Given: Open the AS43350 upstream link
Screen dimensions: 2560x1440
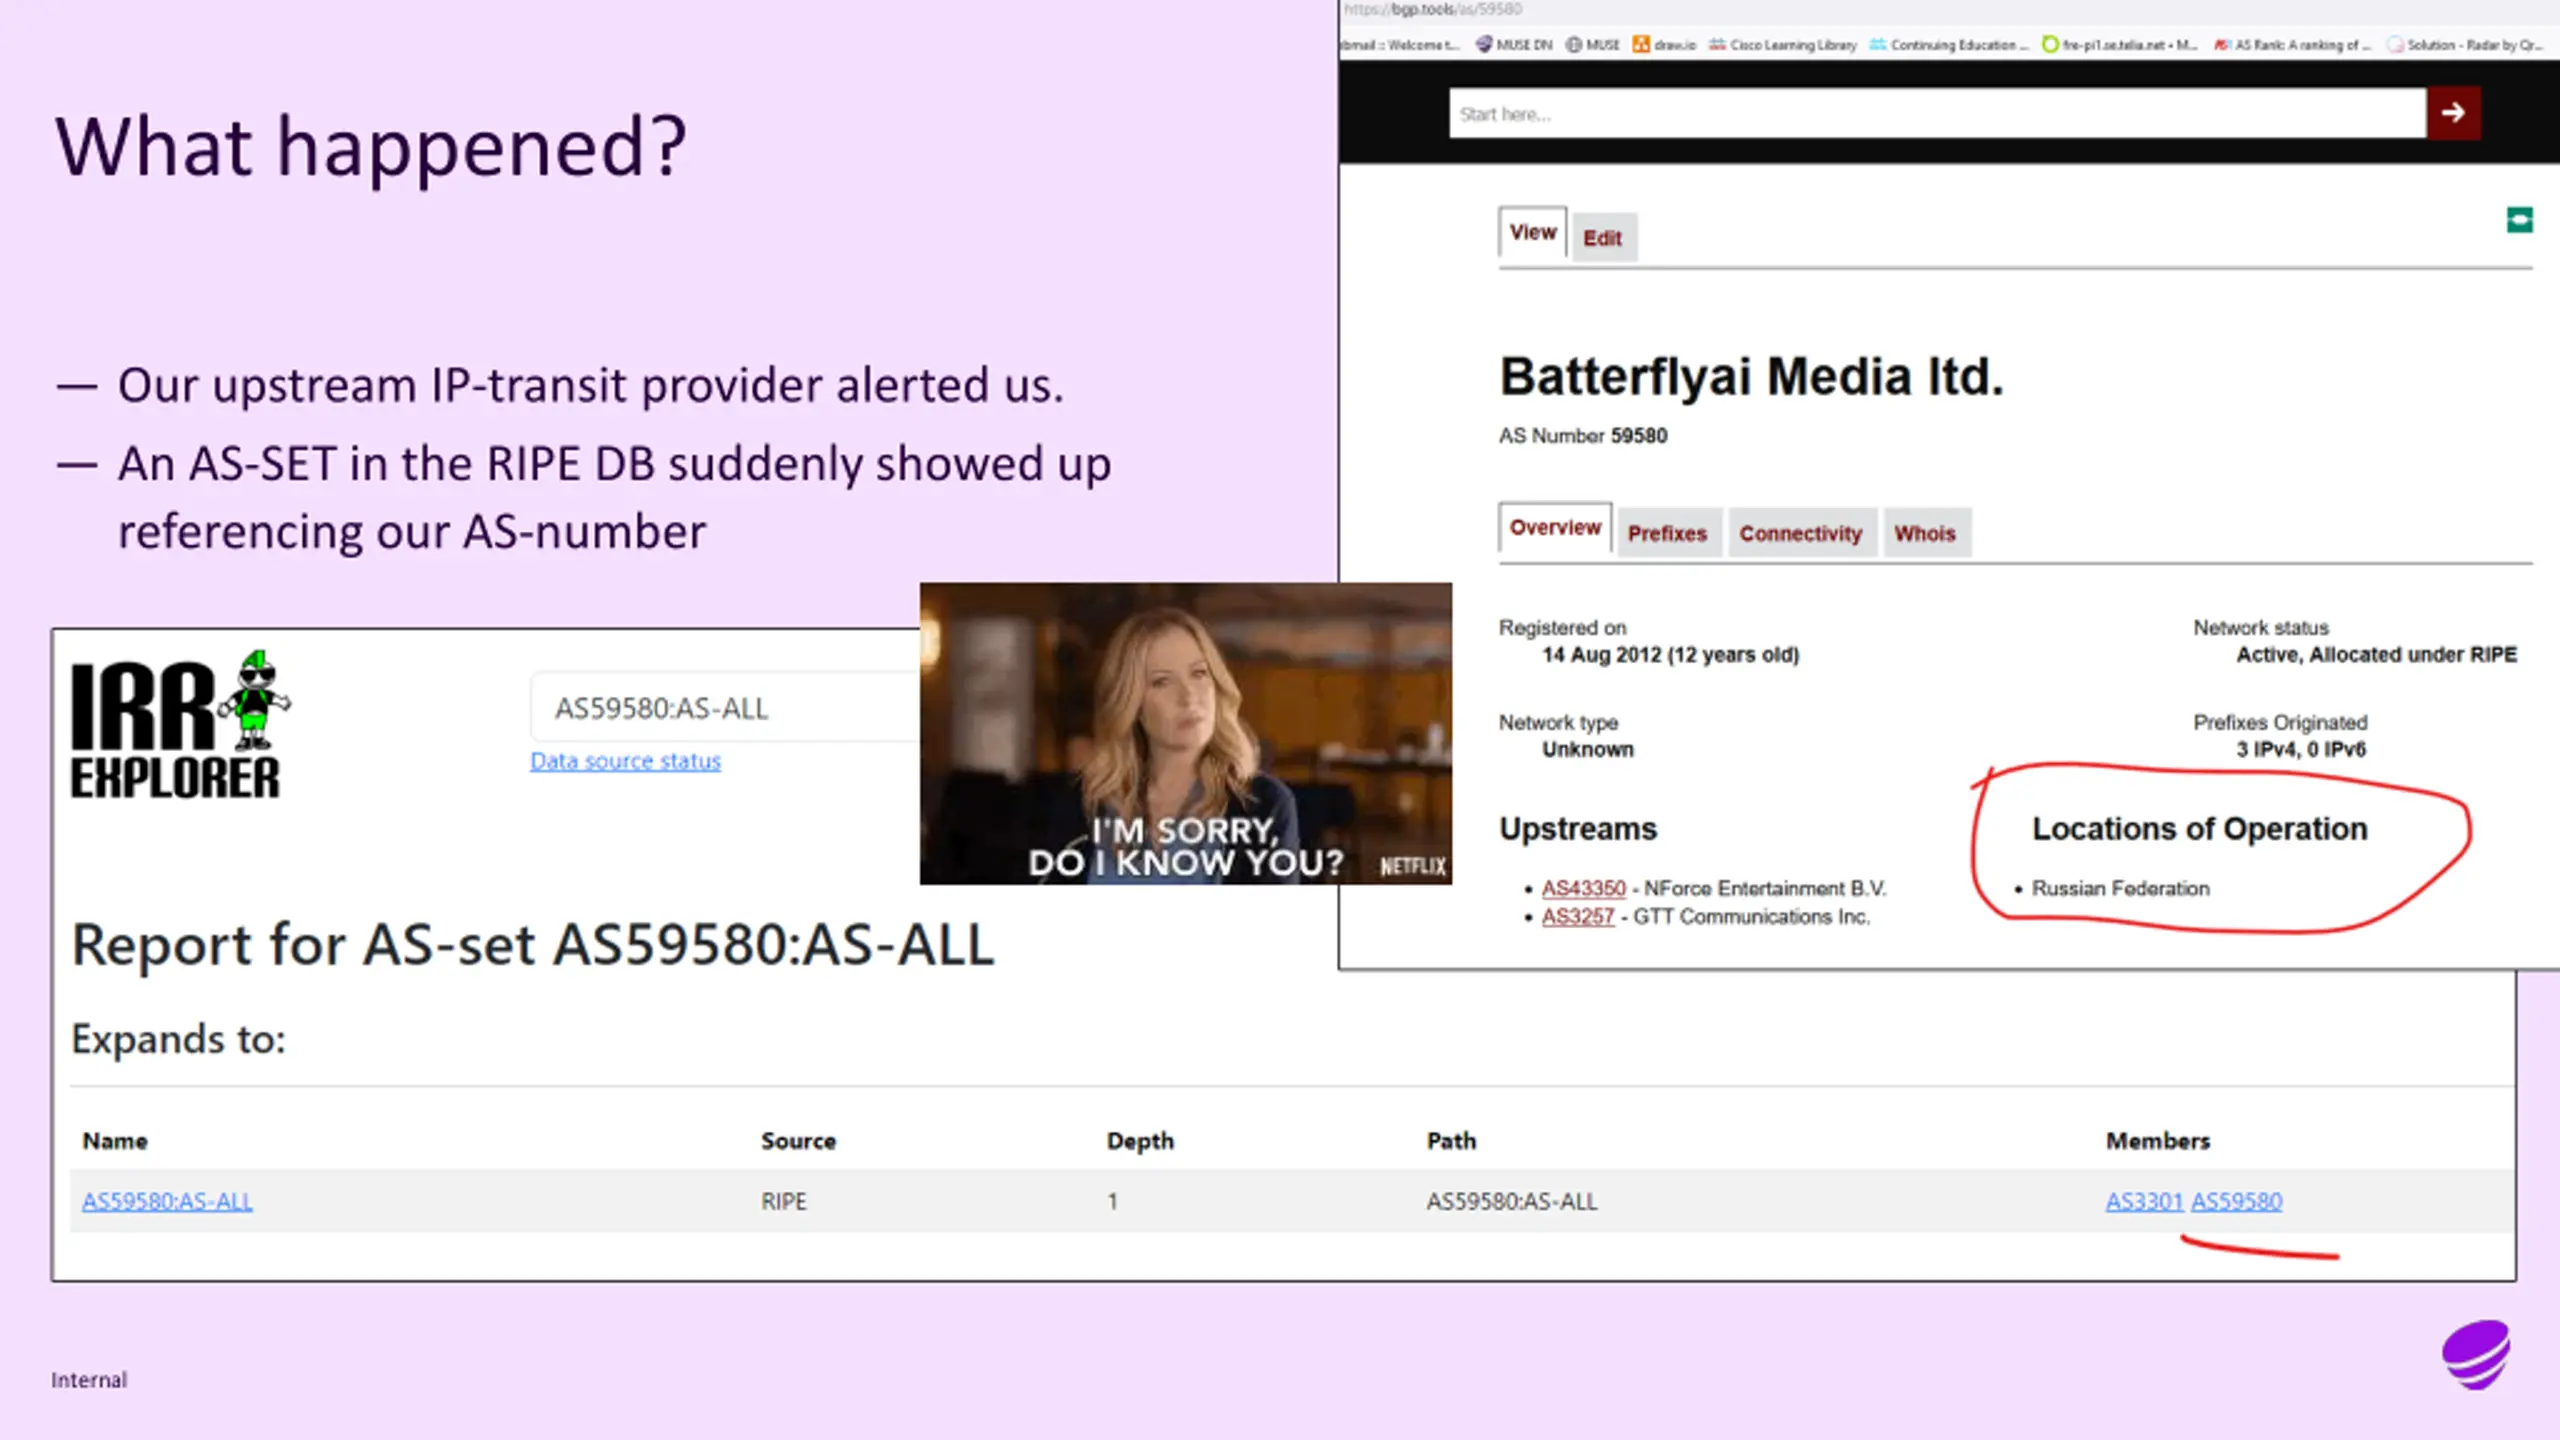Looking at the screenshot, I should pos(1583,888).
